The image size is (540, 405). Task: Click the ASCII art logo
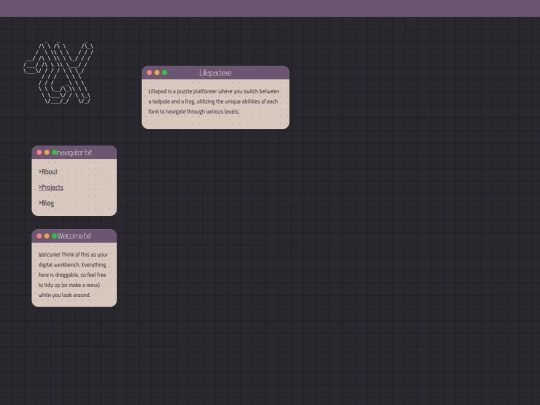[x=59, y=73]
